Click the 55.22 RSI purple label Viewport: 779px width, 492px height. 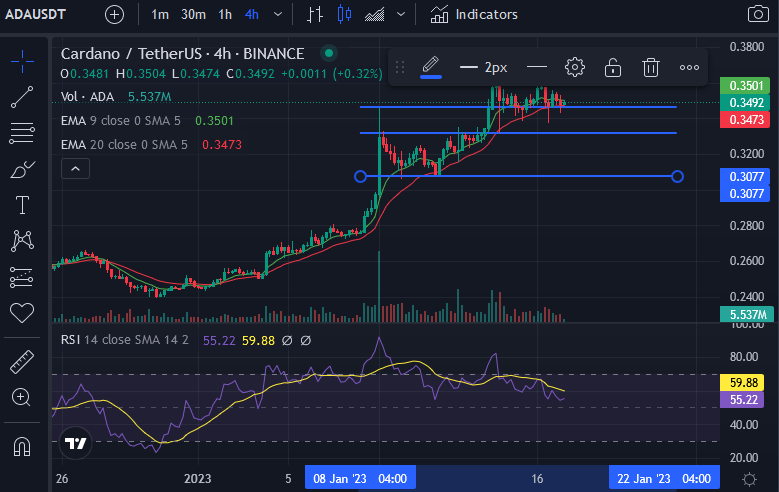(744, 400)
